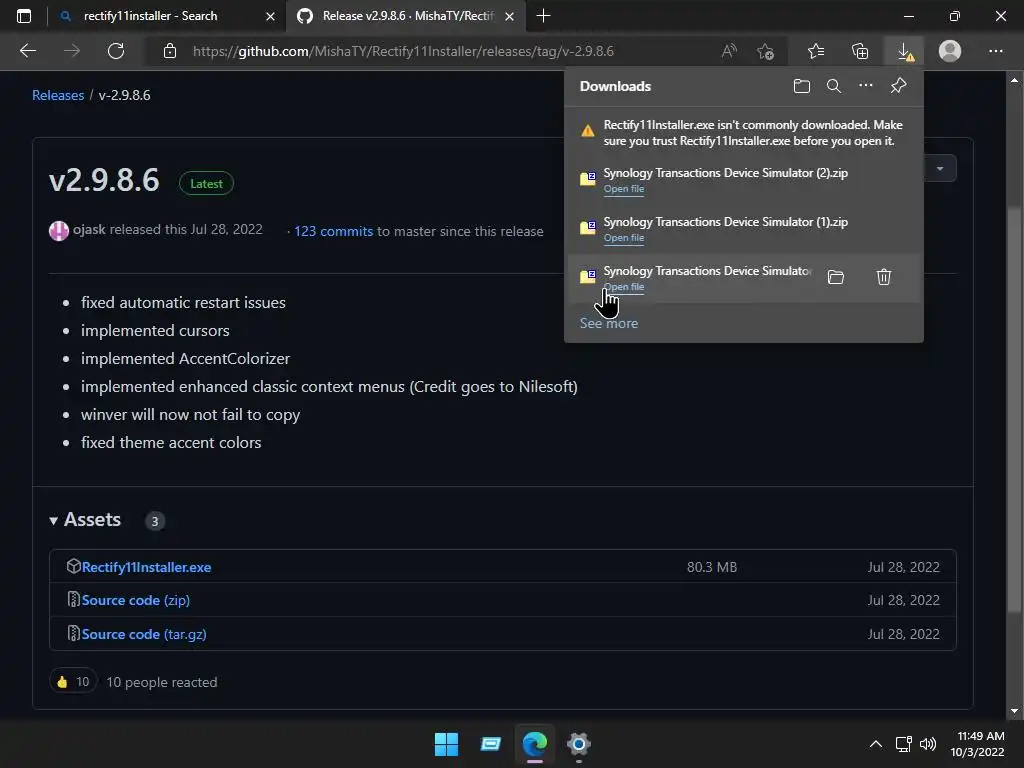Download Rectify11Installer.exe asset
Image resolution: width=1024 pixels, height=768 pixels.
tap(146, 567)
